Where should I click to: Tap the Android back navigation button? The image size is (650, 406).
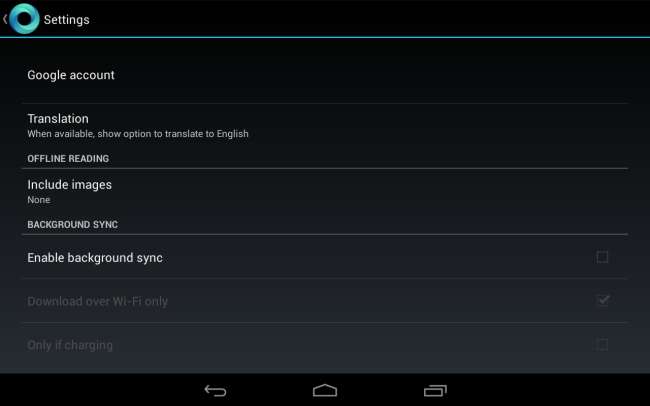[x=215, y=390]
